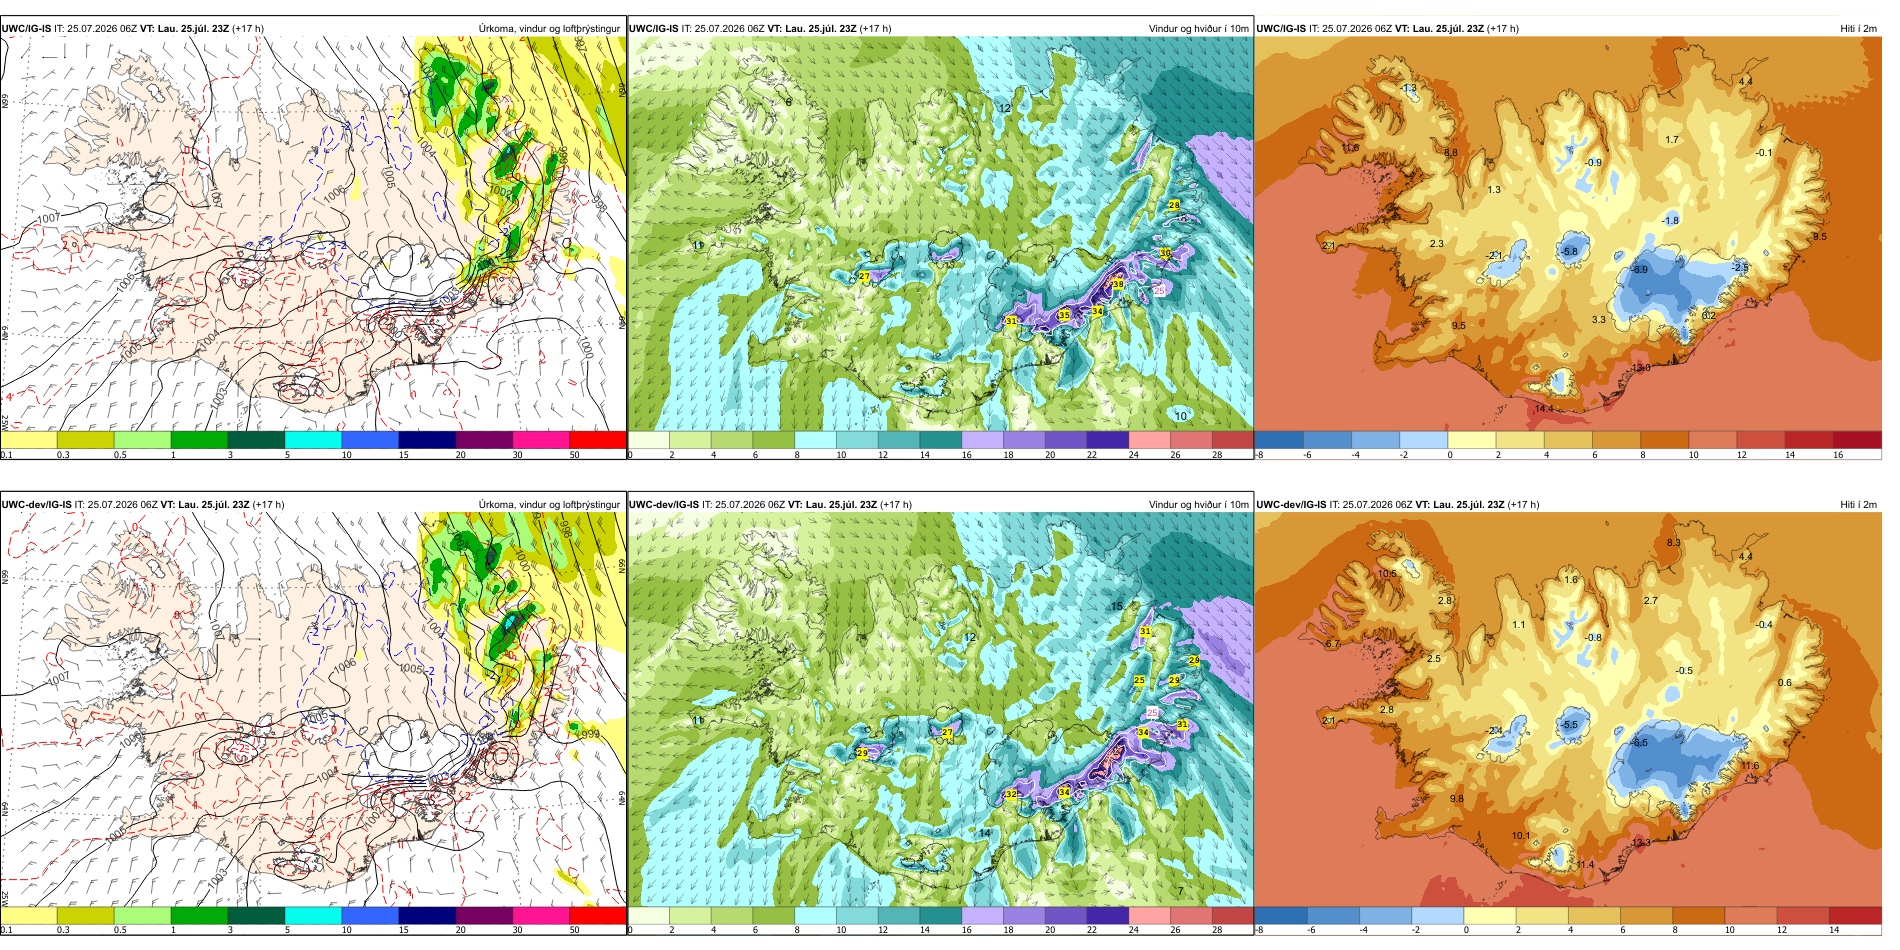Open the UWC-dev wind and gusts map
This screenshot has width=1900, height=950.
(x=940, y=710)
